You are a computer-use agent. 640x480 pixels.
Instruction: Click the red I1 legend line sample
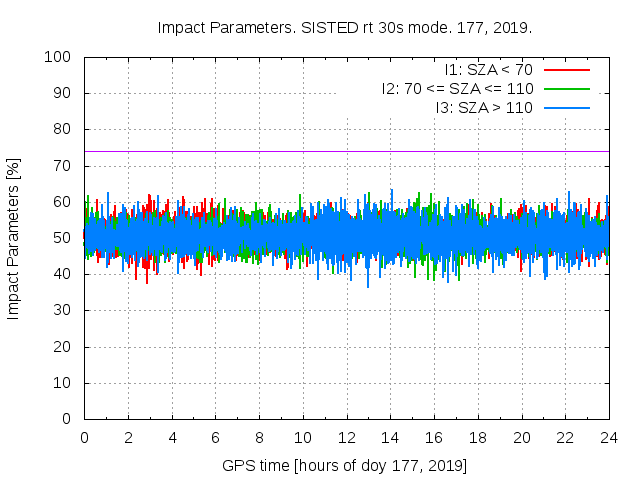(566, 69)
